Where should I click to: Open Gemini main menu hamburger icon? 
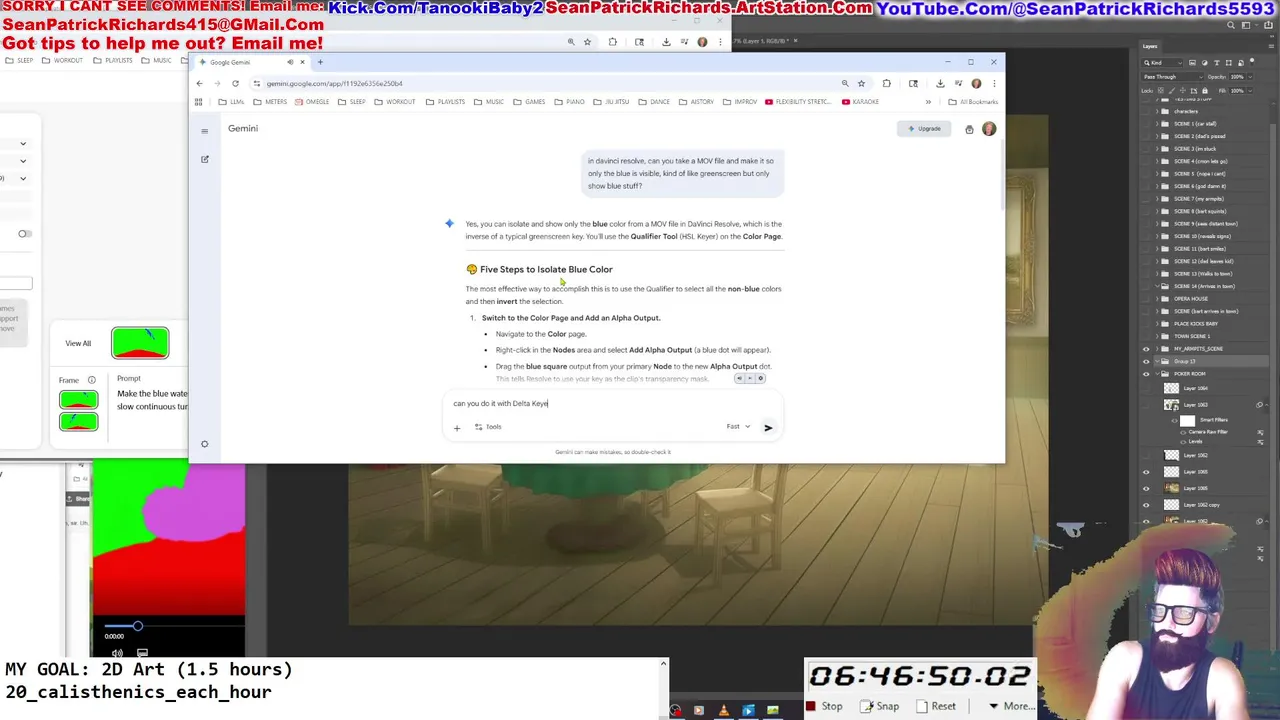click(205, 131)
